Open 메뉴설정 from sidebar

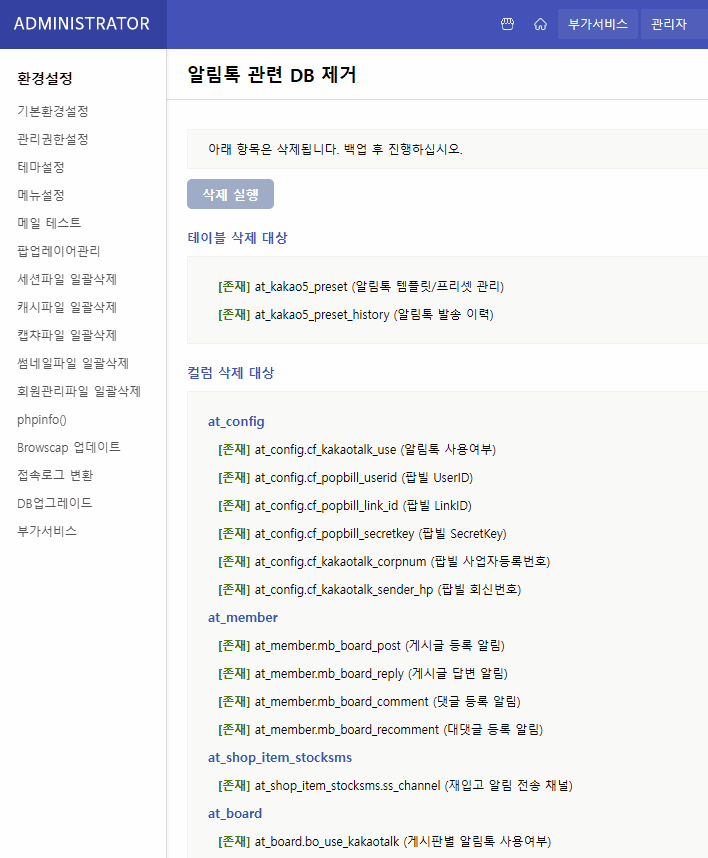[x=41, y=195]
